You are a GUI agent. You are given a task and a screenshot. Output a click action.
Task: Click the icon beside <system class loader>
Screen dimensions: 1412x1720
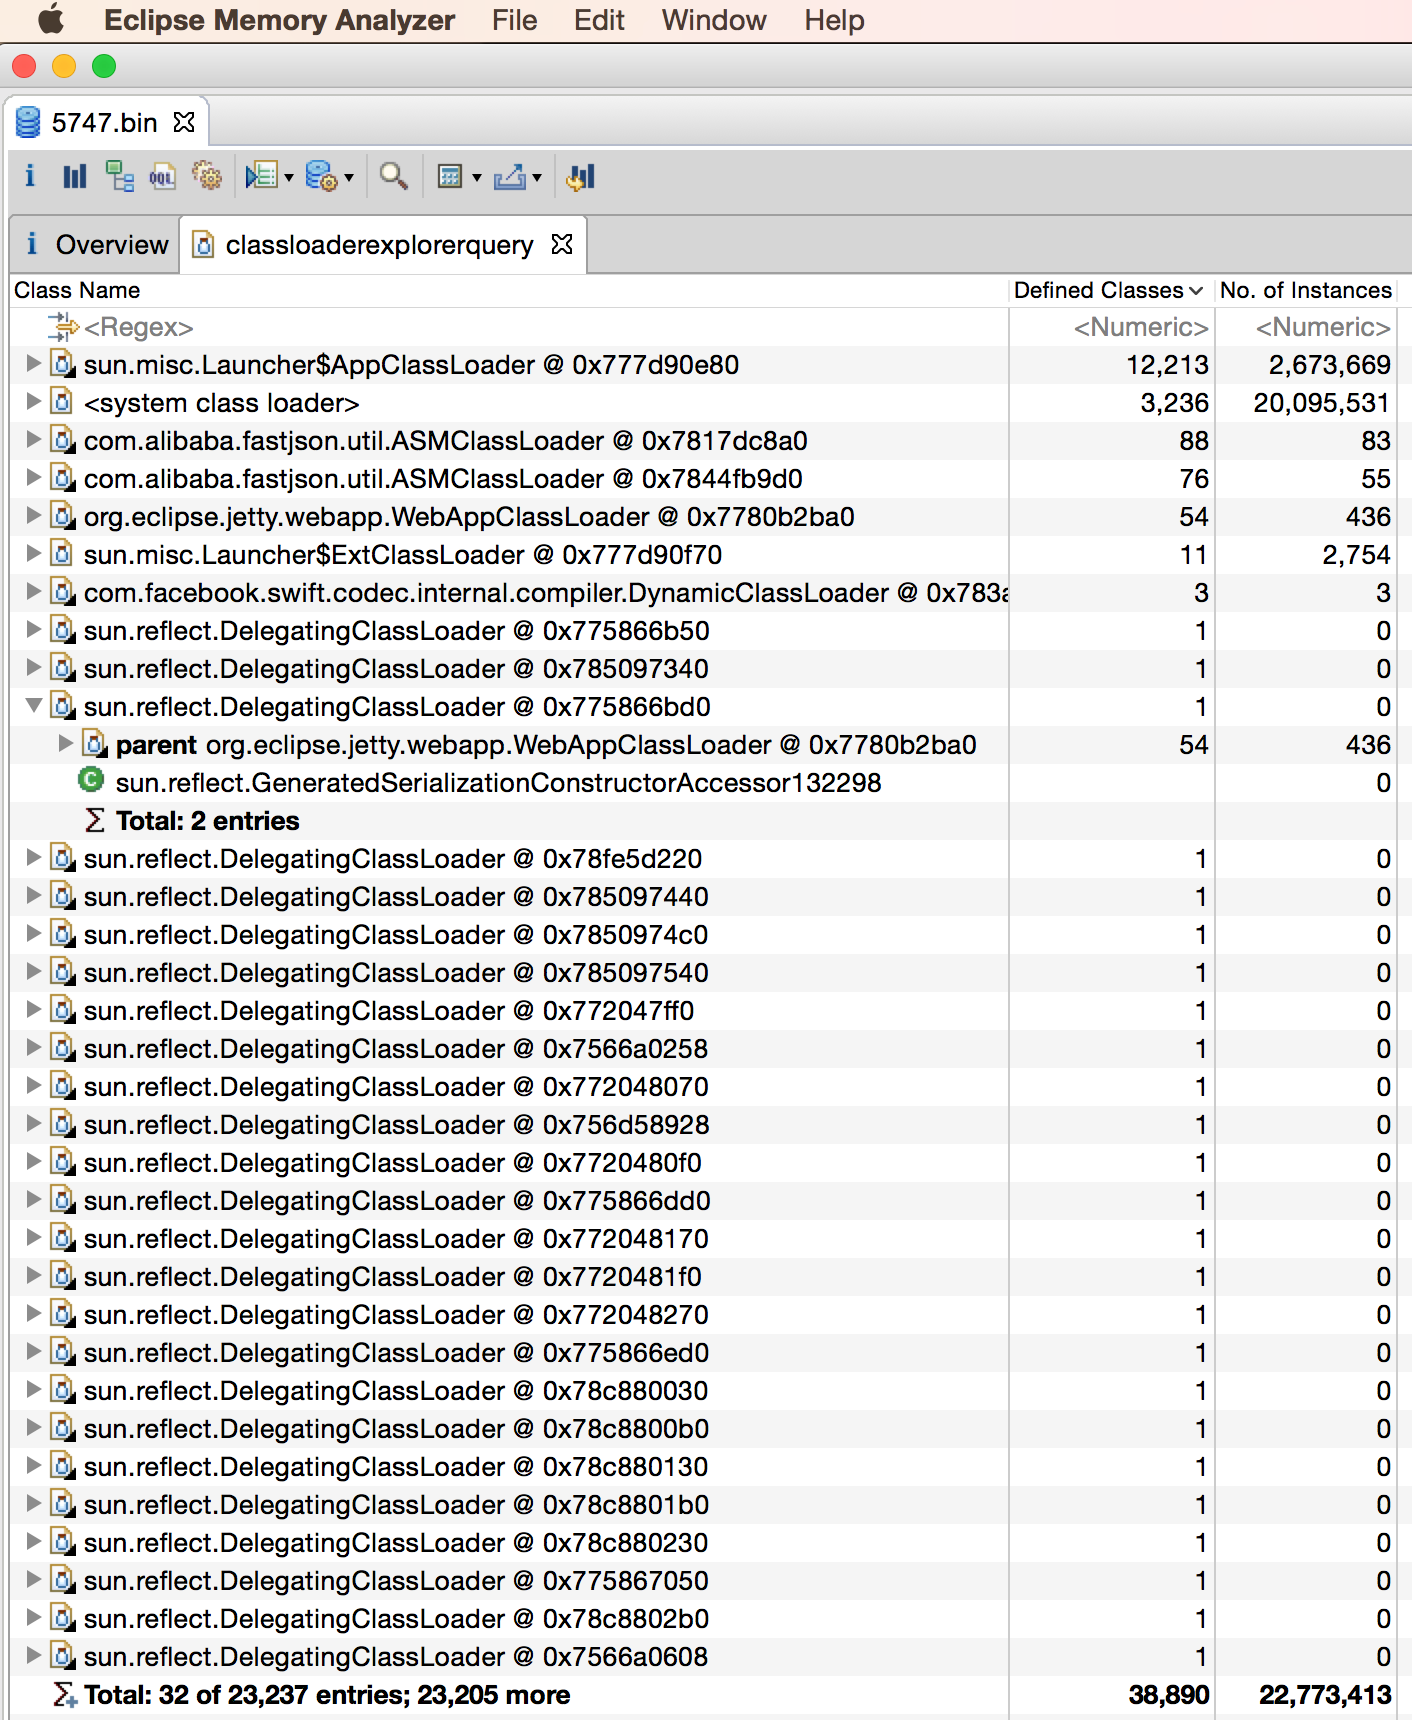click(x=63, y=402)
